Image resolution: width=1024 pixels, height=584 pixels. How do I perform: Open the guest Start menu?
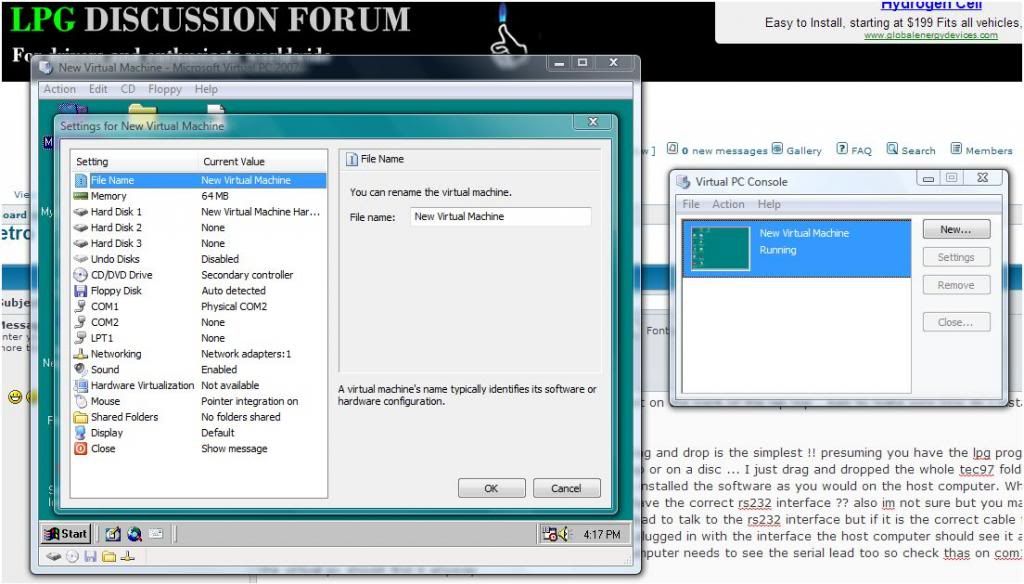[x=65, y=534]
